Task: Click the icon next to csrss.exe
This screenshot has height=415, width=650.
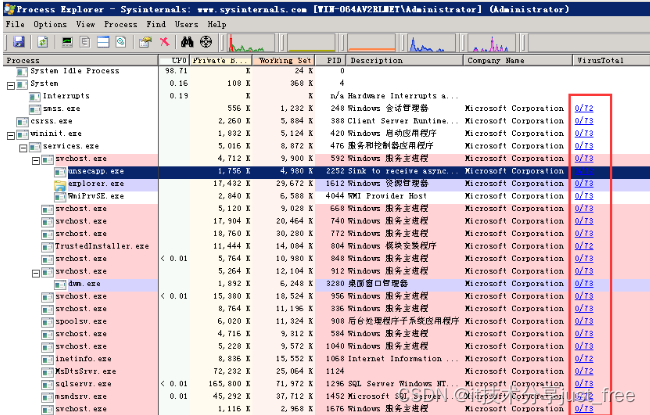Action: point(22,122)
